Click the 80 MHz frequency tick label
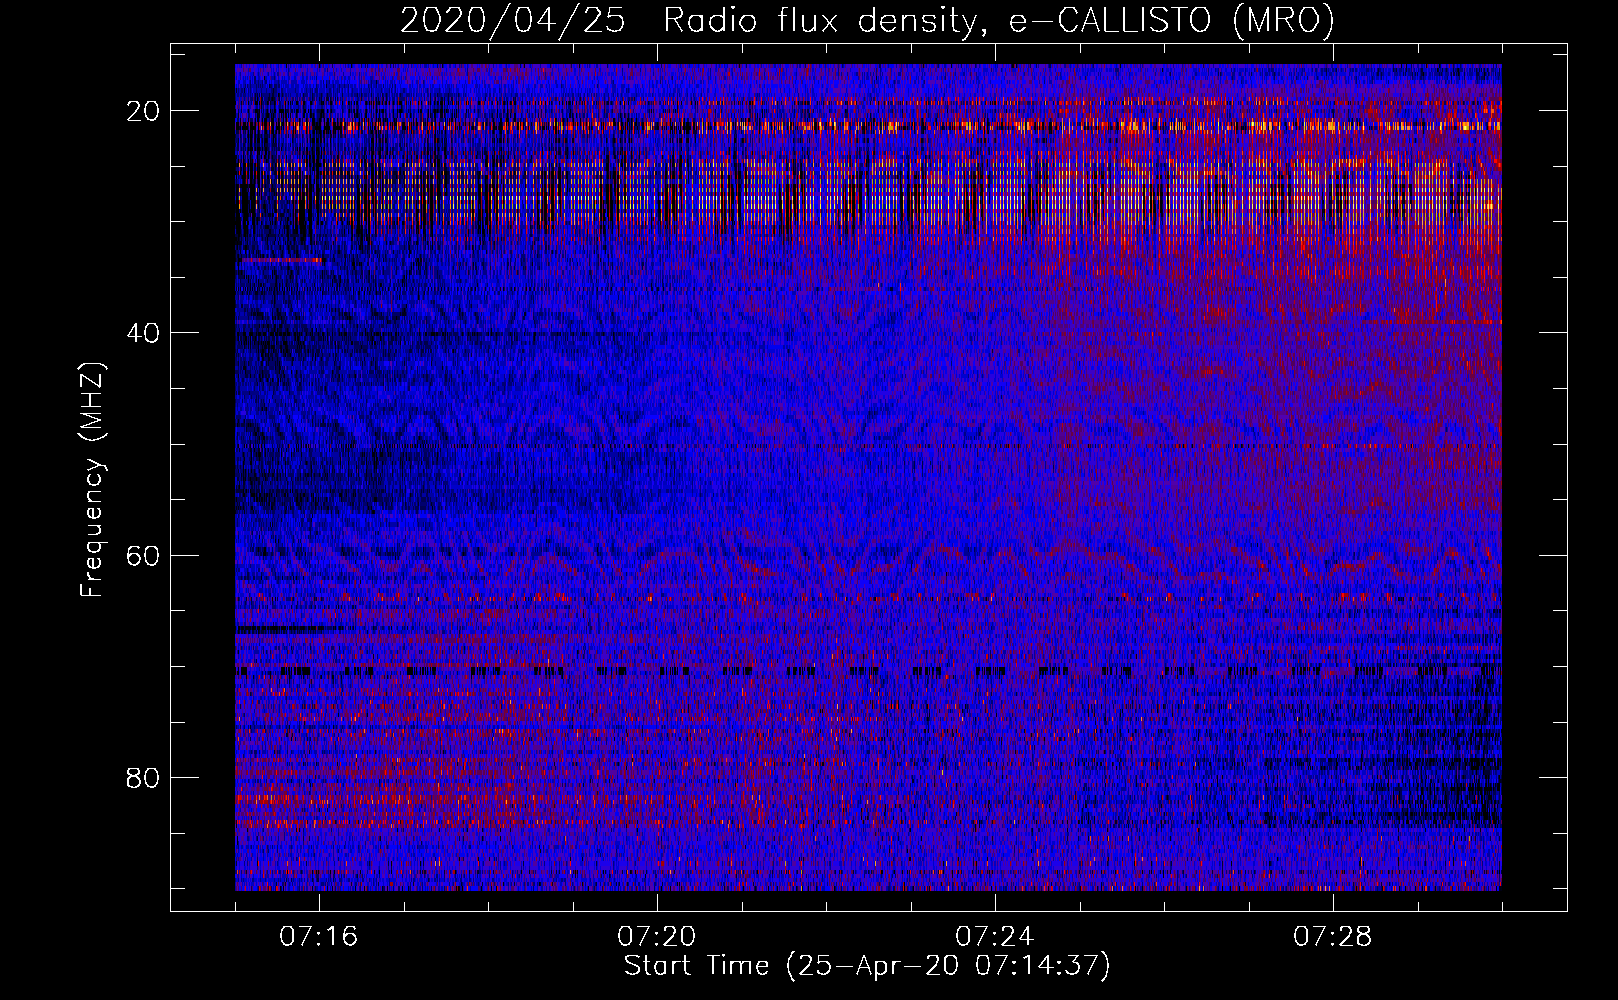Image resolution: width=1618 pixels, height=1000 pixels. point(144,777)
